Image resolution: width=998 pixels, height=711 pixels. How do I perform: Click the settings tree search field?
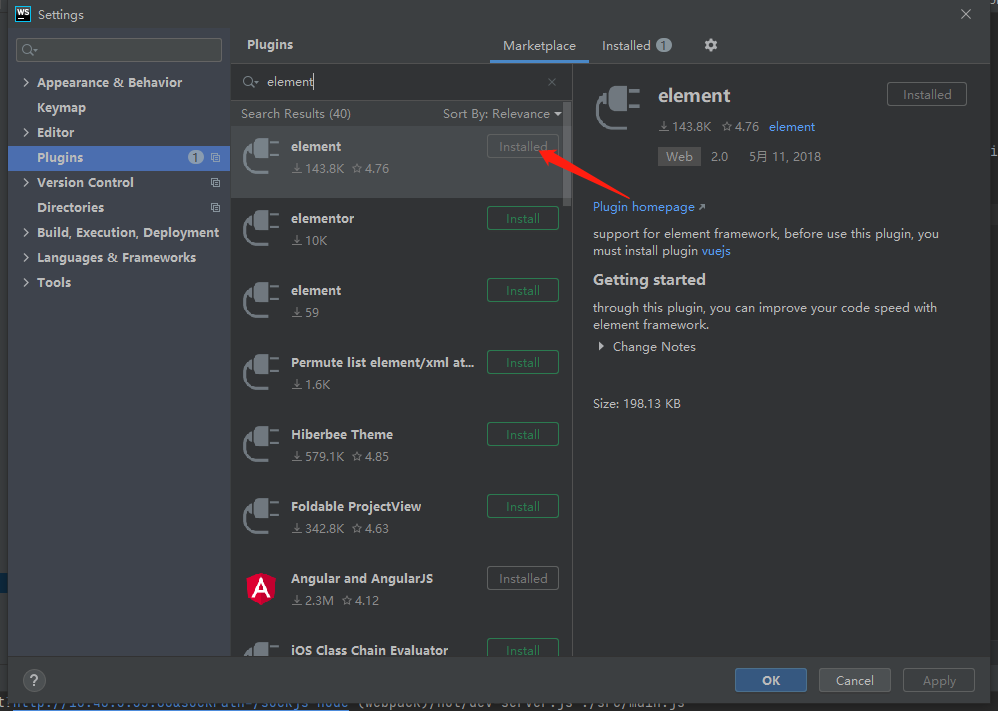pos(119,50)
